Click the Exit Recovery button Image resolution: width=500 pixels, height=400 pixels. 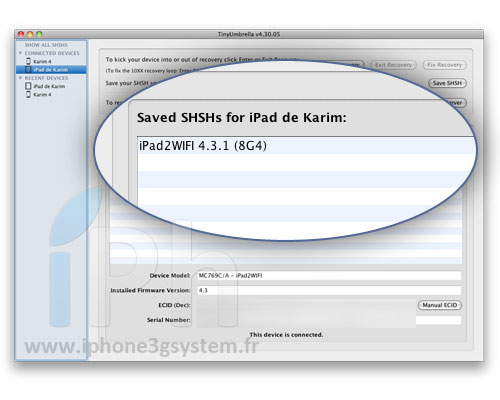pos(393,65)
